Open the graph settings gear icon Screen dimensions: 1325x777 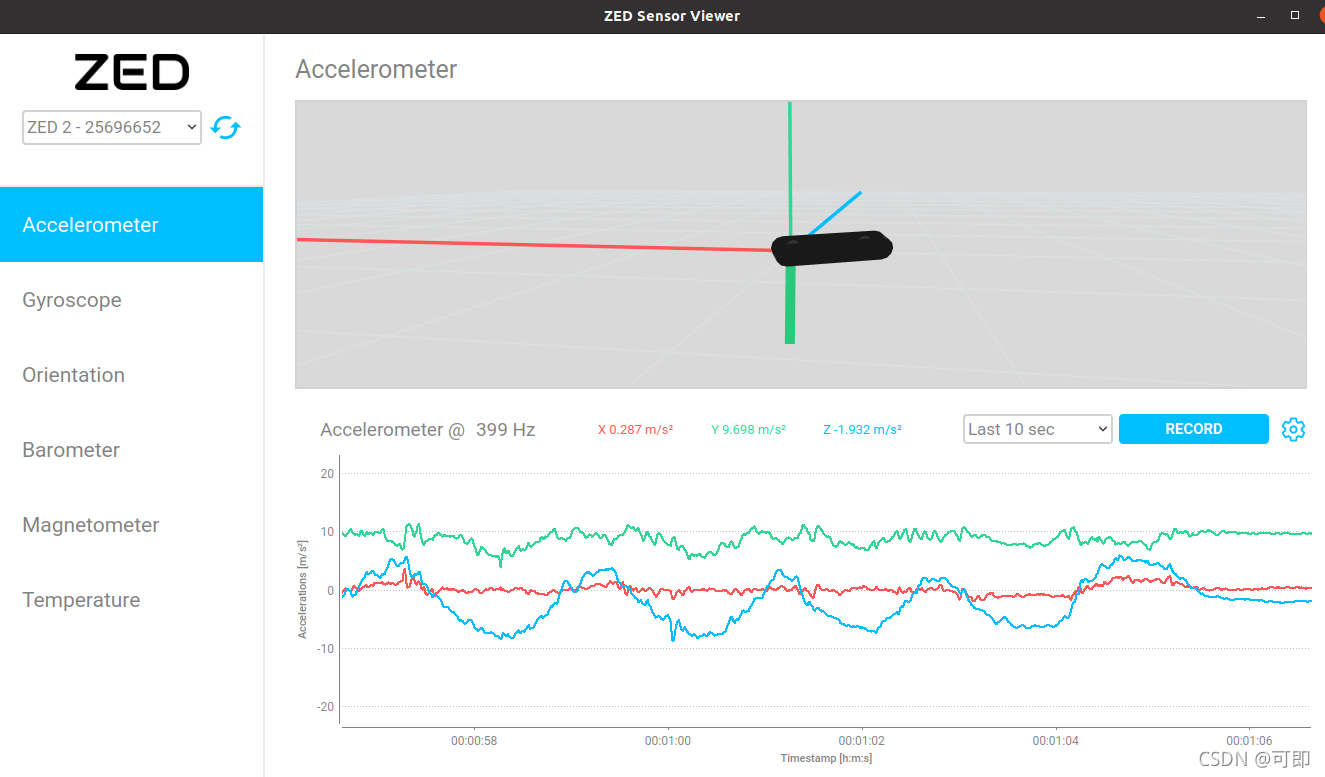pos(1293,429)
